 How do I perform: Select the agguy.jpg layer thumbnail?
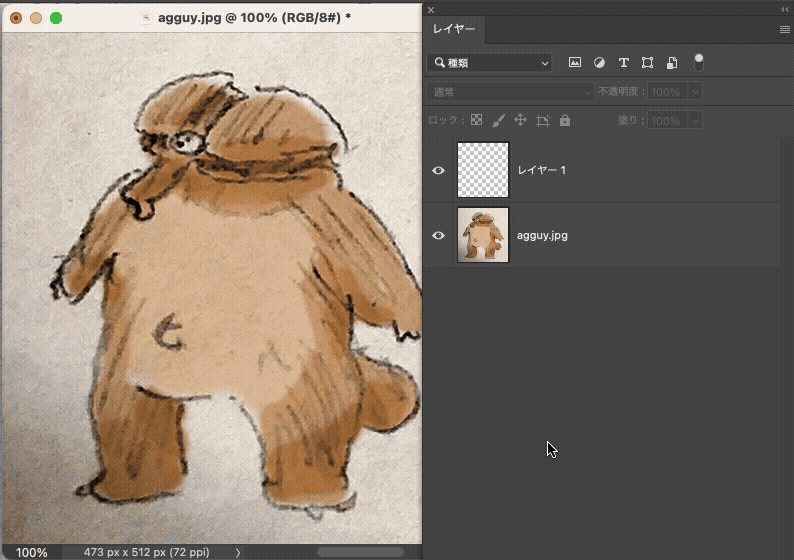483,235
